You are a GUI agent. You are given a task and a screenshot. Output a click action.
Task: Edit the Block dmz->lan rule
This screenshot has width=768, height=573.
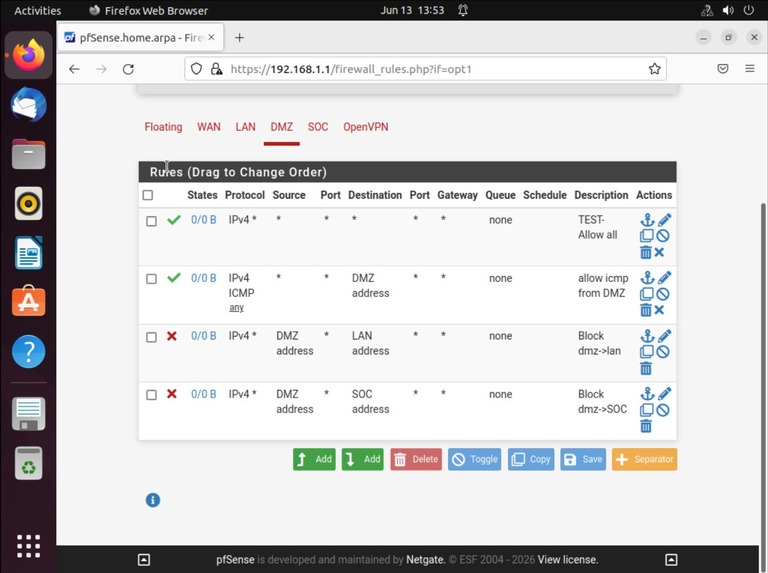[664, 335]
